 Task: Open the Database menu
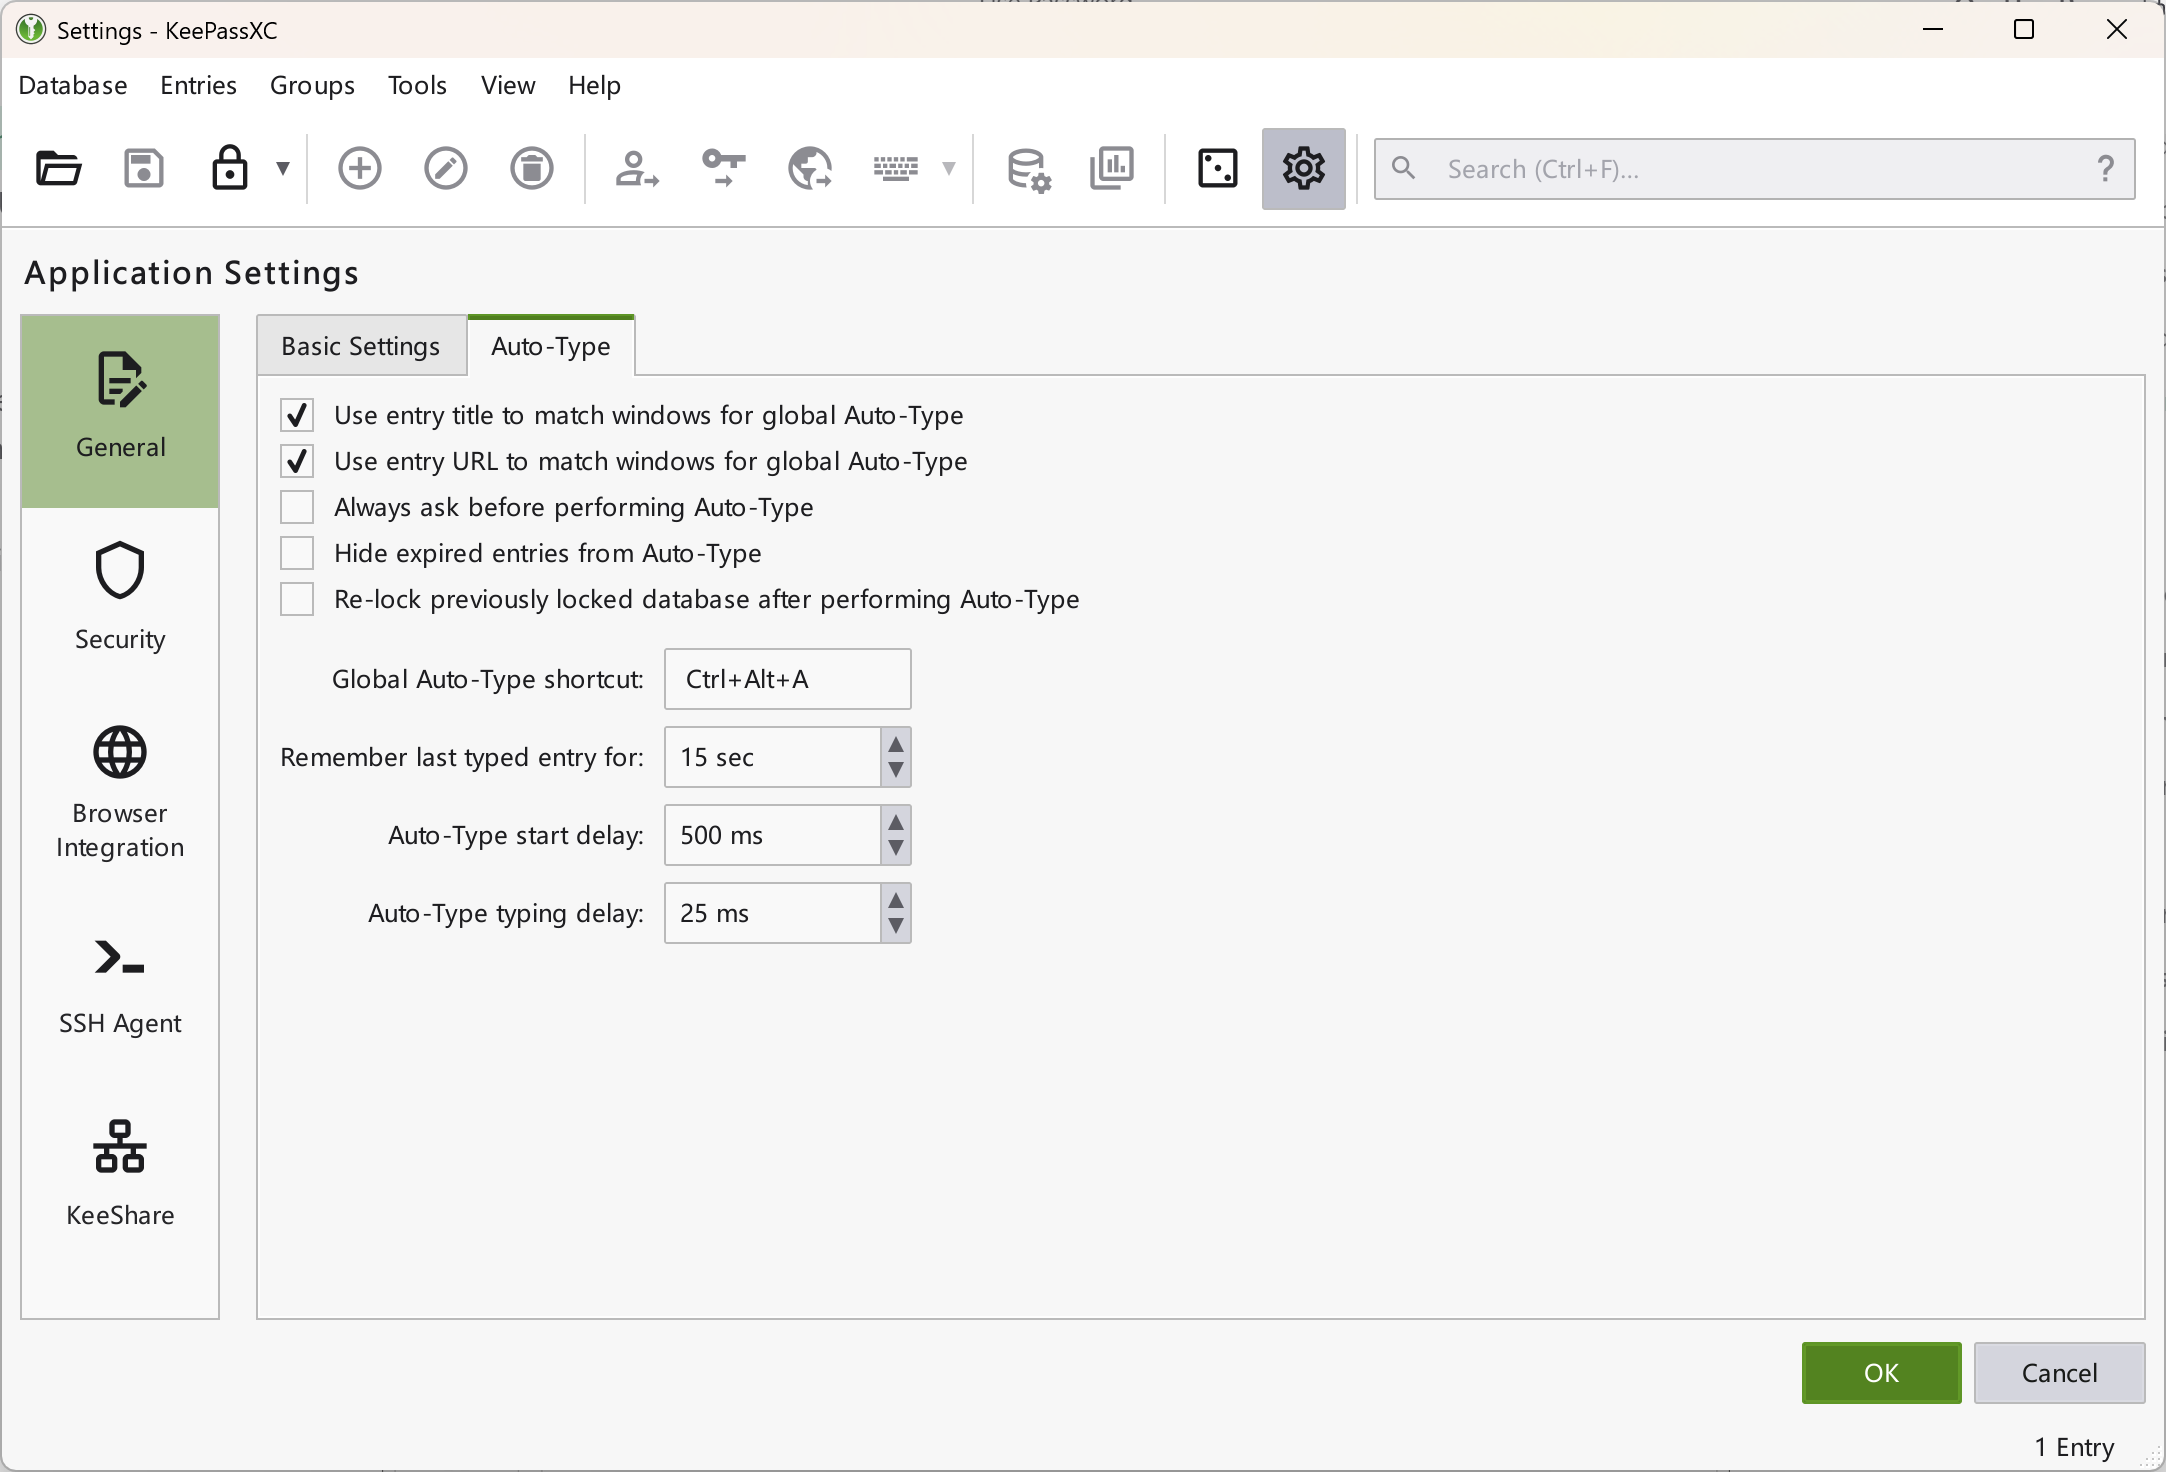pyautogui.click(x=73, y=85)
